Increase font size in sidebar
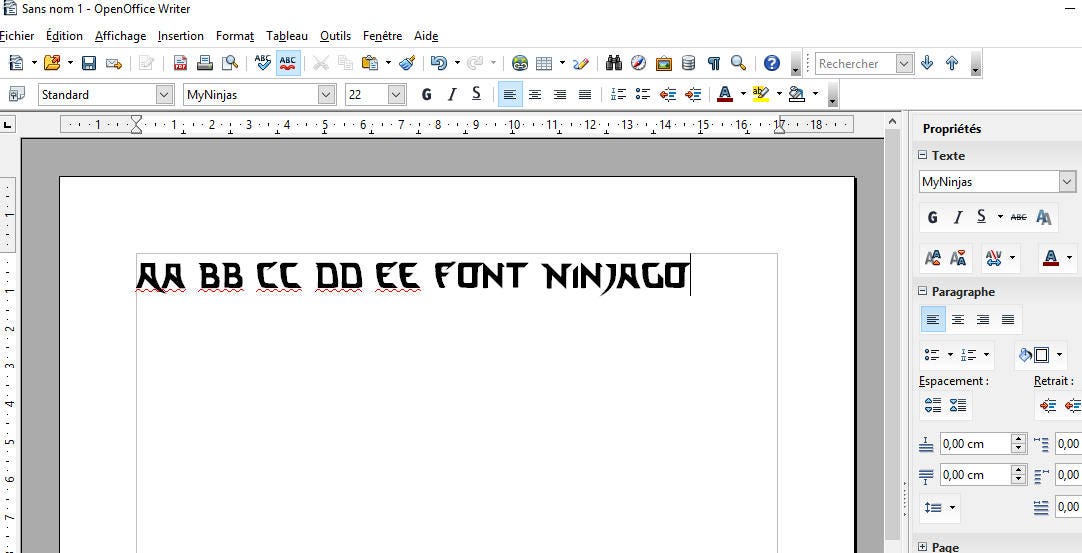 932,258
